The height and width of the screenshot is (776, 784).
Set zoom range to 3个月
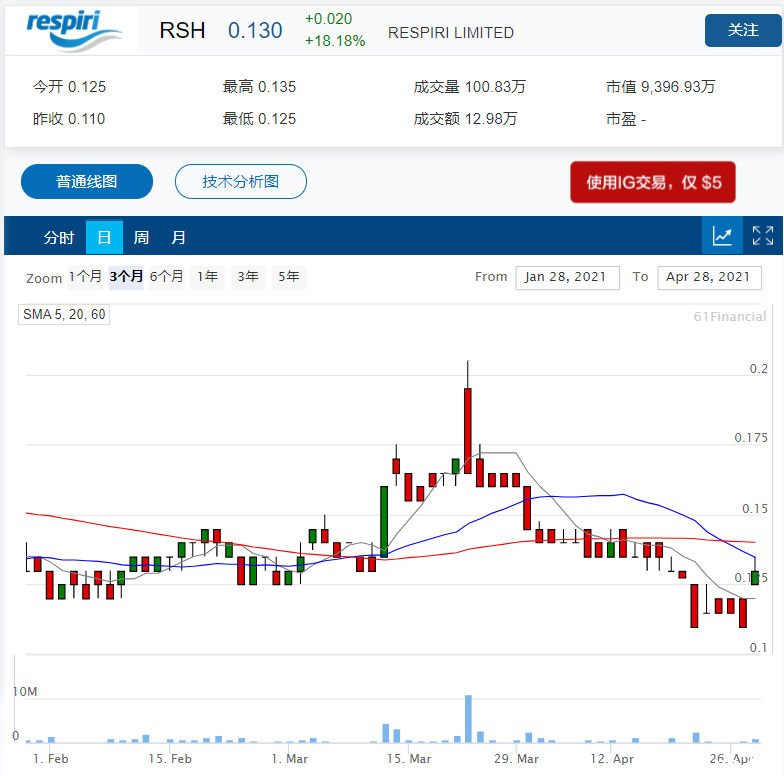click(x=126, y=276)
